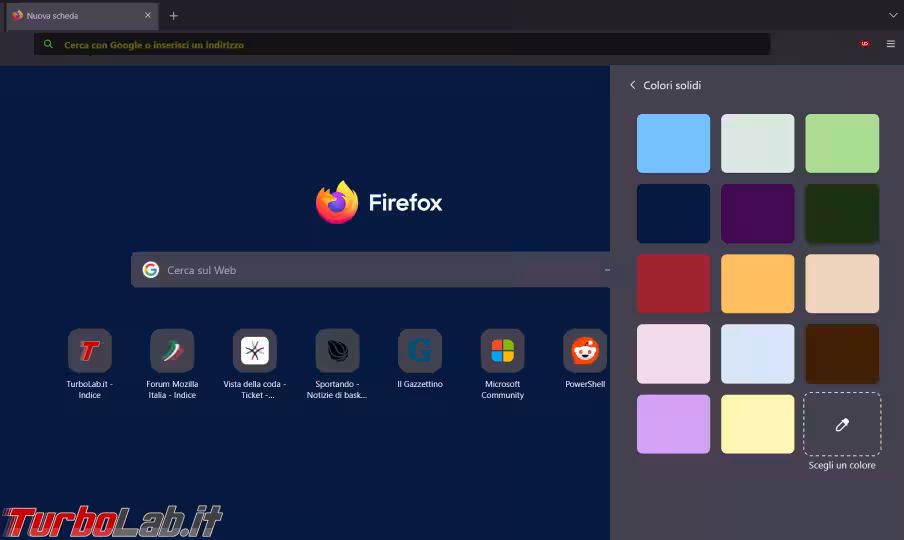Open the TurboLab.it shortcut tile
The height and width of the screenshot is (540, 904).
point(89,350)
